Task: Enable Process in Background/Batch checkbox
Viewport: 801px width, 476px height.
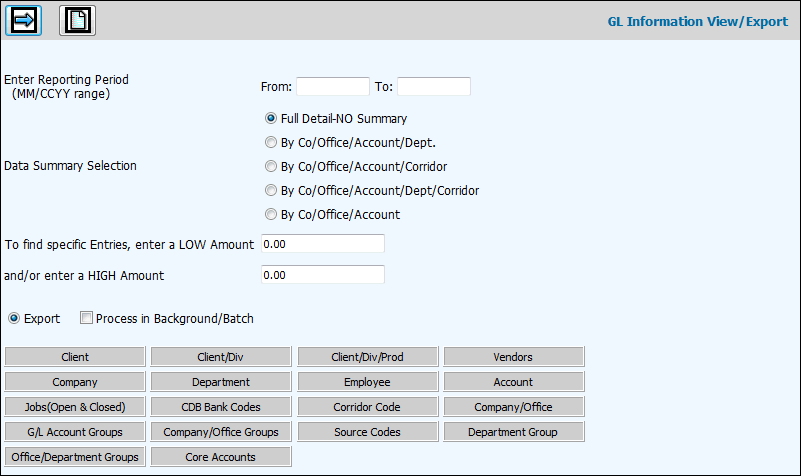Action: pos(87,319)
